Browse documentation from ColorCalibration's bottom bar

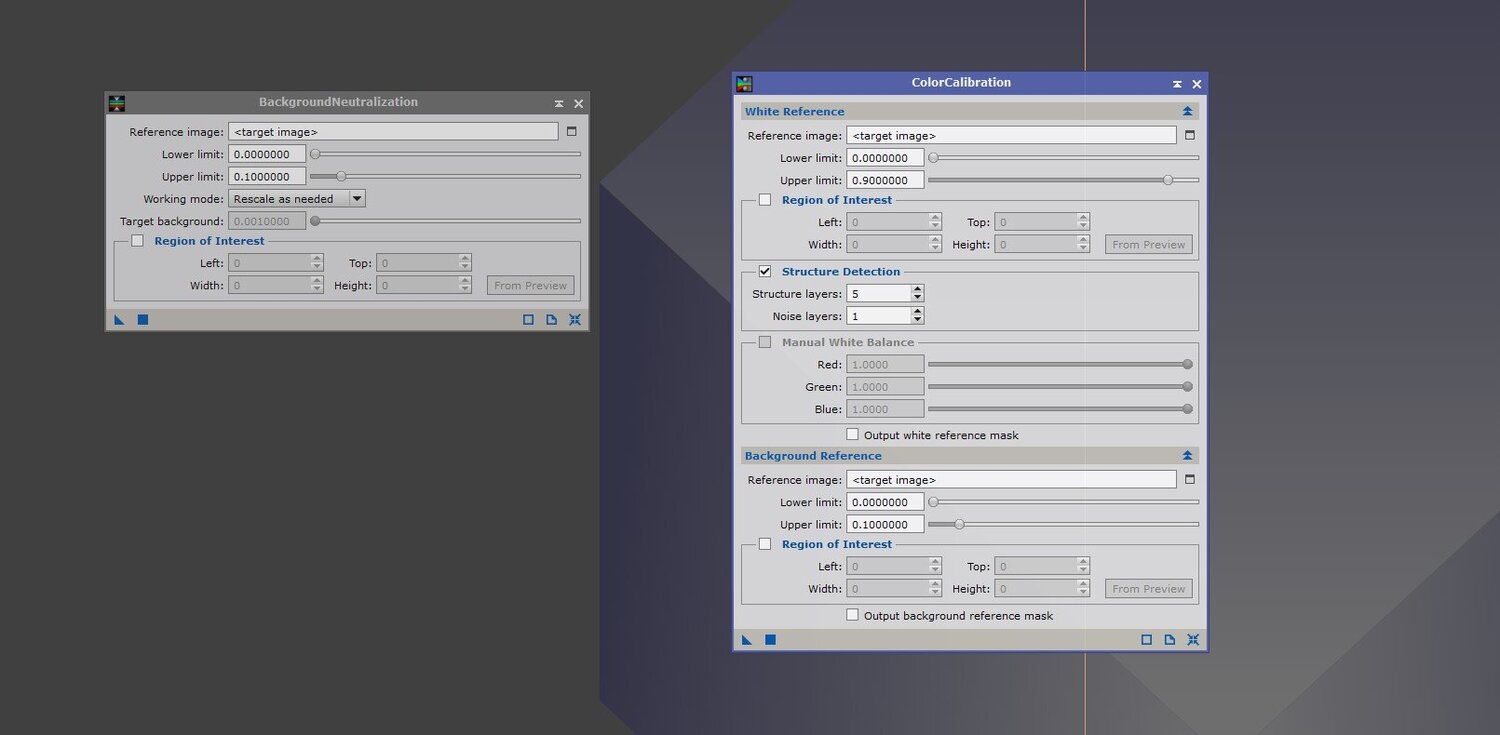[1169, 640]
